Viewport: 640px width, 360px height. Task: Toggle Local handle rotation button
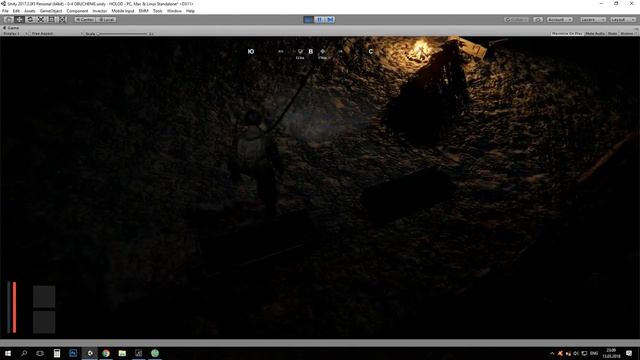106,20
